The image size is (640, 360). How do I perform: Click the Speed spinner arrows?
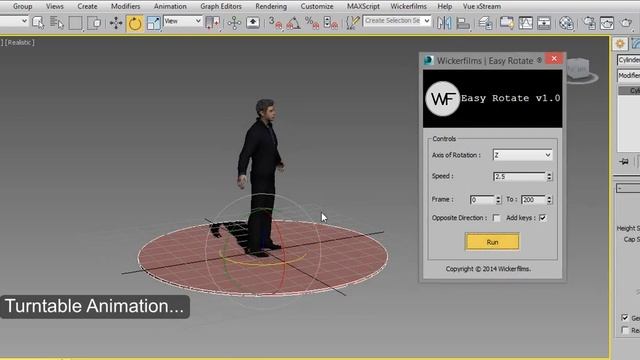[x=549, y=176]
